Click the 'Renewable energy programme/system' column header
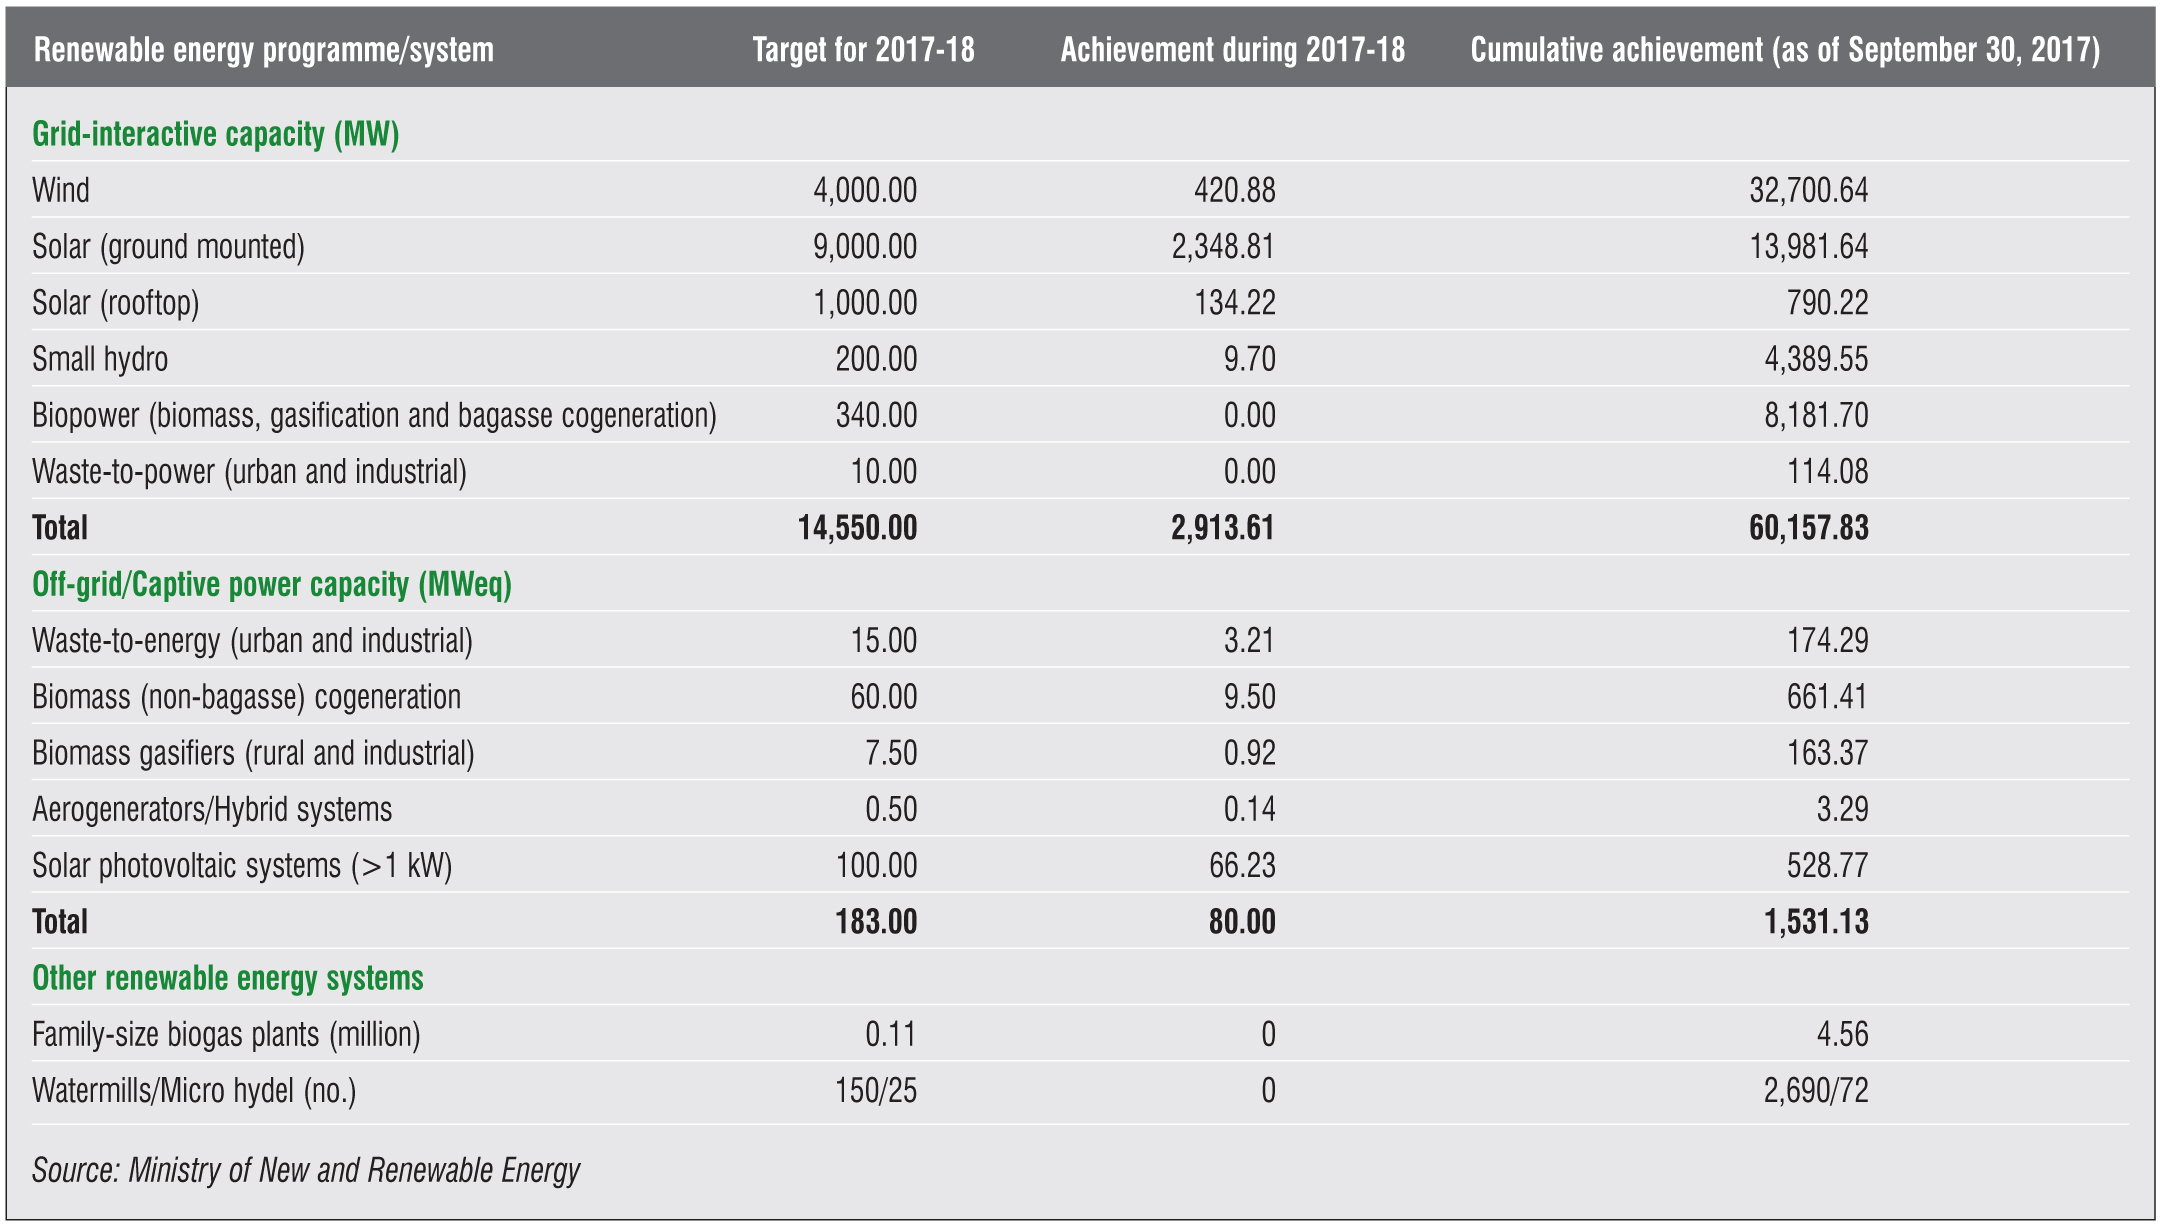 tap(263, 50)
